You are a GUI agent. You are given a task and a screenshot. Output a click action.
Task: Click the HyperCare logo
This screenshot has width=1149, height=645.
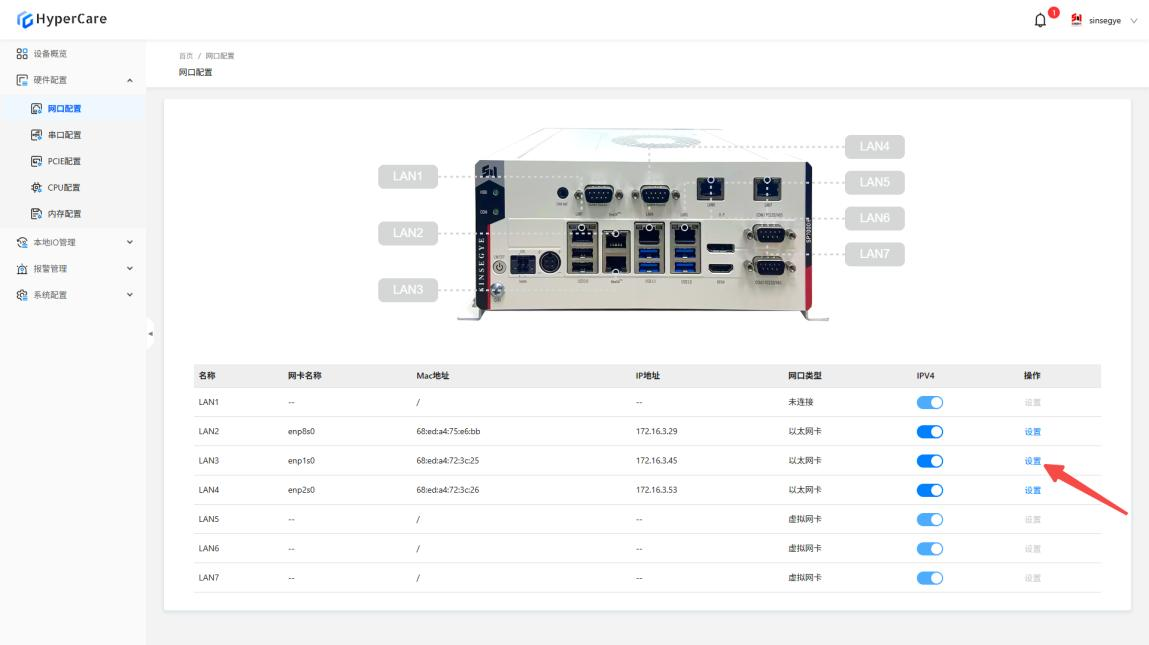pyautogui.click(x=62, y=19)
